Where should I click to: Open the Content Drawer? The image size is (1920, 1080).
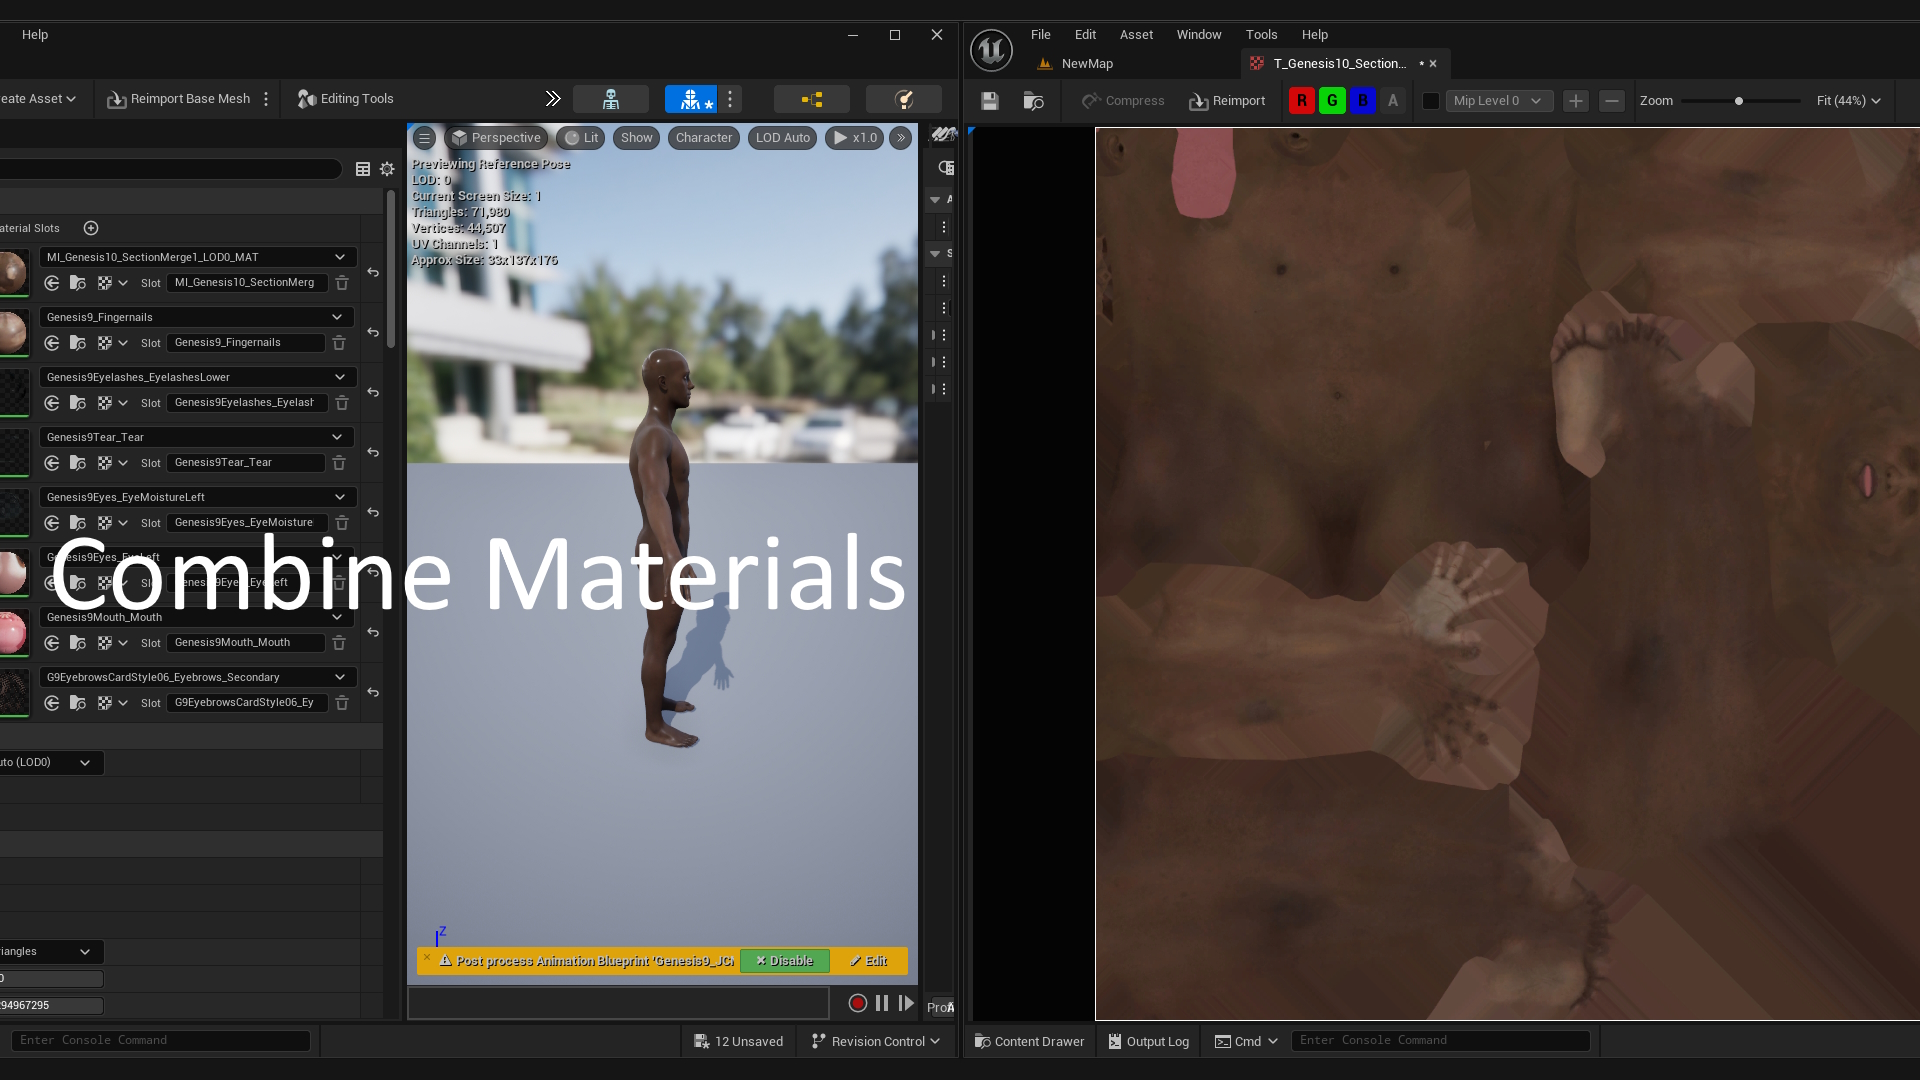(x=1029, y=1041)
